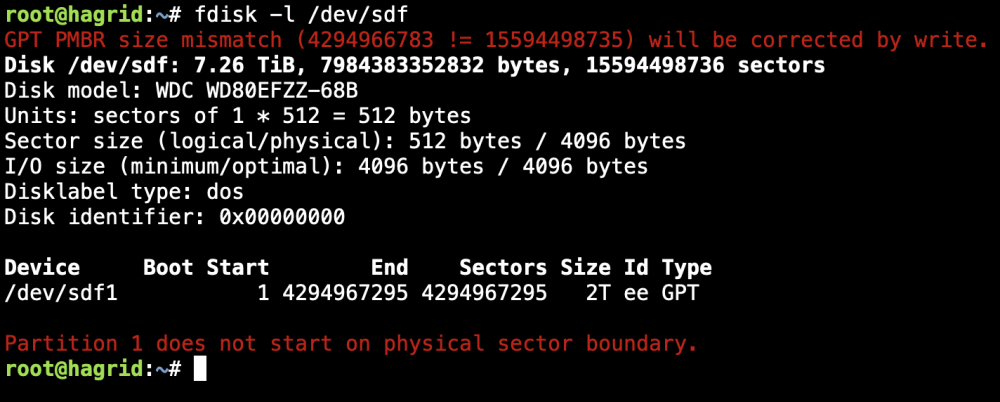The width and height of the screenshot is (1000, 402).
Task: Click the Sector size logical/physical line
Action: (345, 141)
